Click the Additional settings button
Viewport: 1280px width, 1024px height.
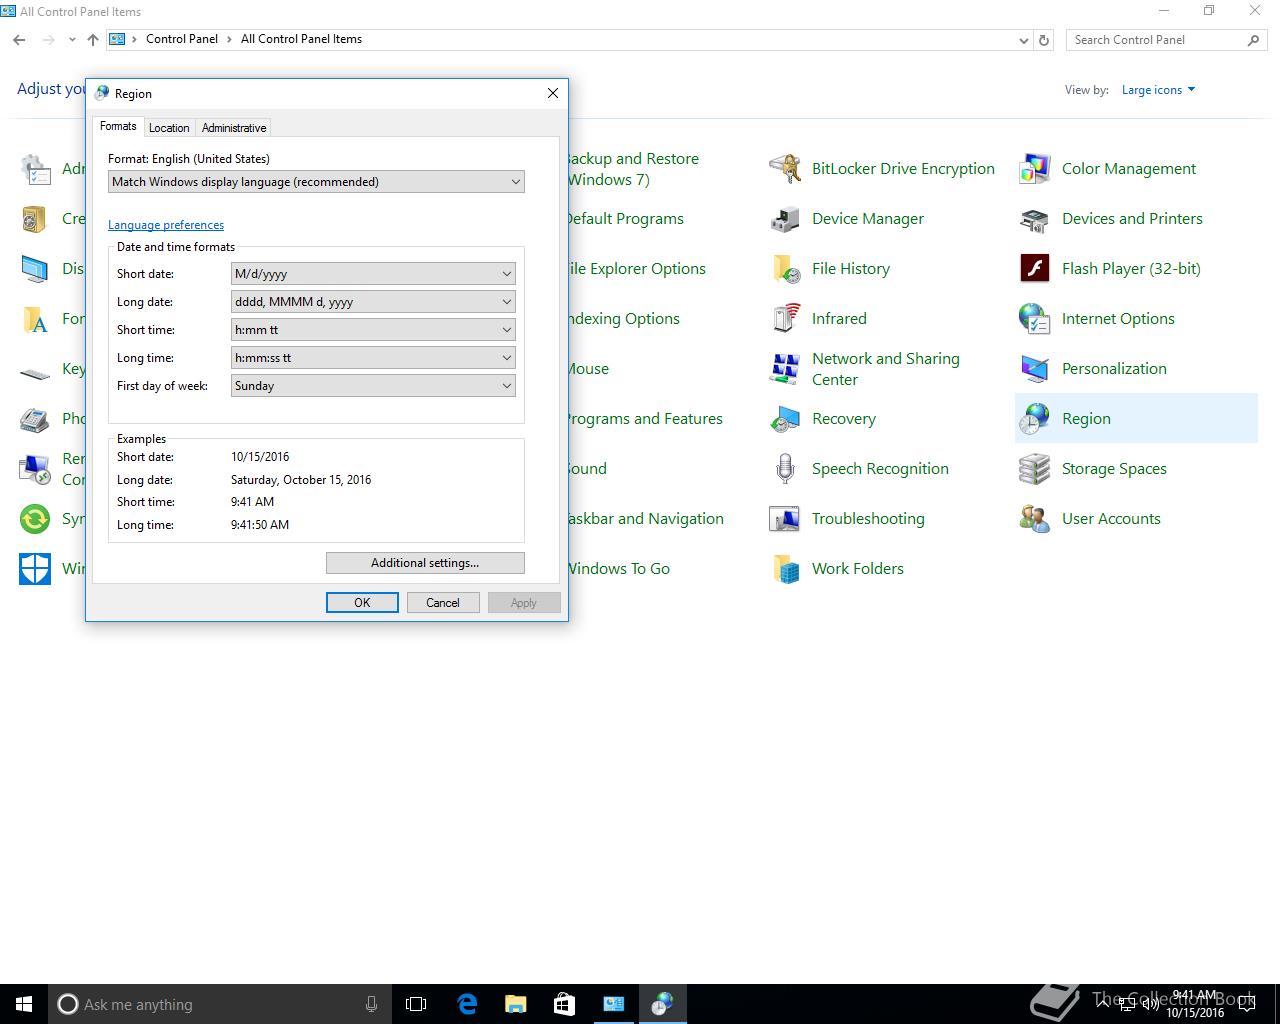[425, 563]
